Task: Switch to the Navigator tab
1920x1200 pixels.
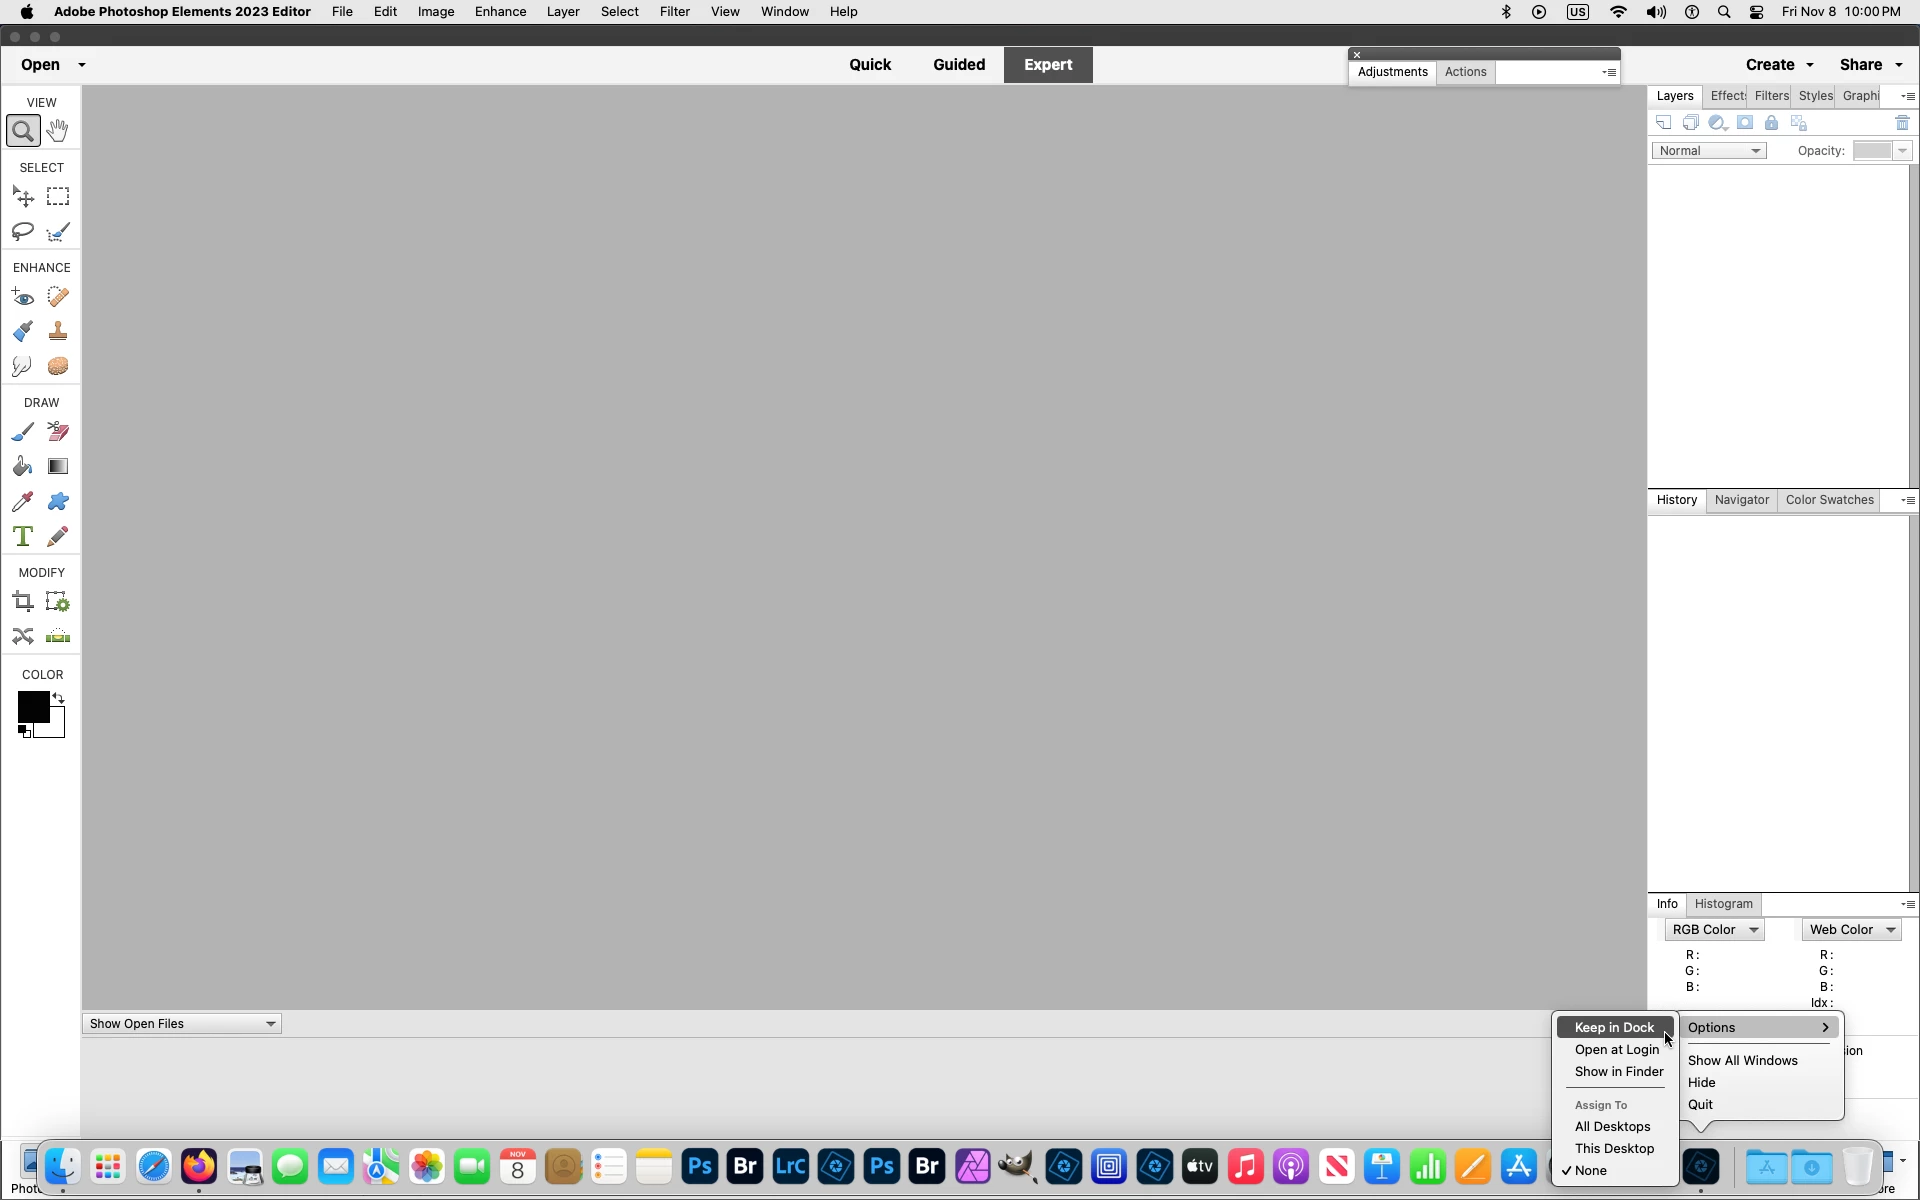Action: click(1741, 500)
